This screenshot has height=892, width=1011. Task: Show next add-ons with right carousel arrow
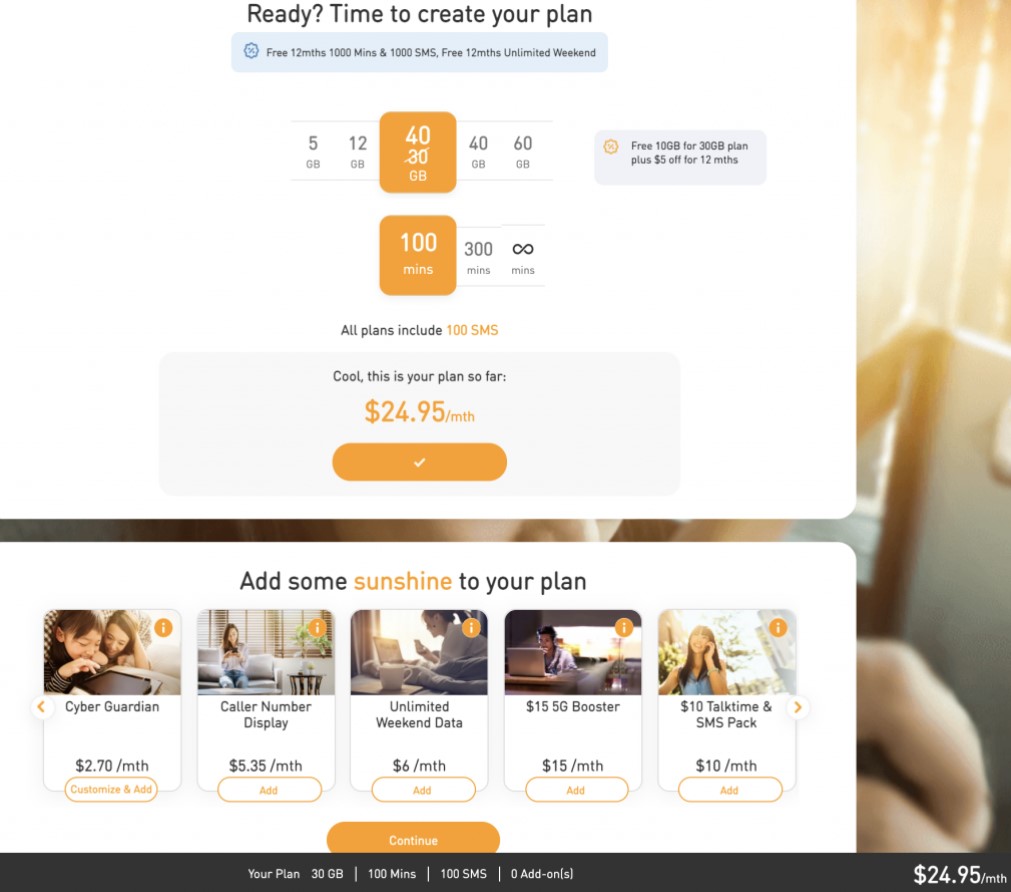coord(798,707)
